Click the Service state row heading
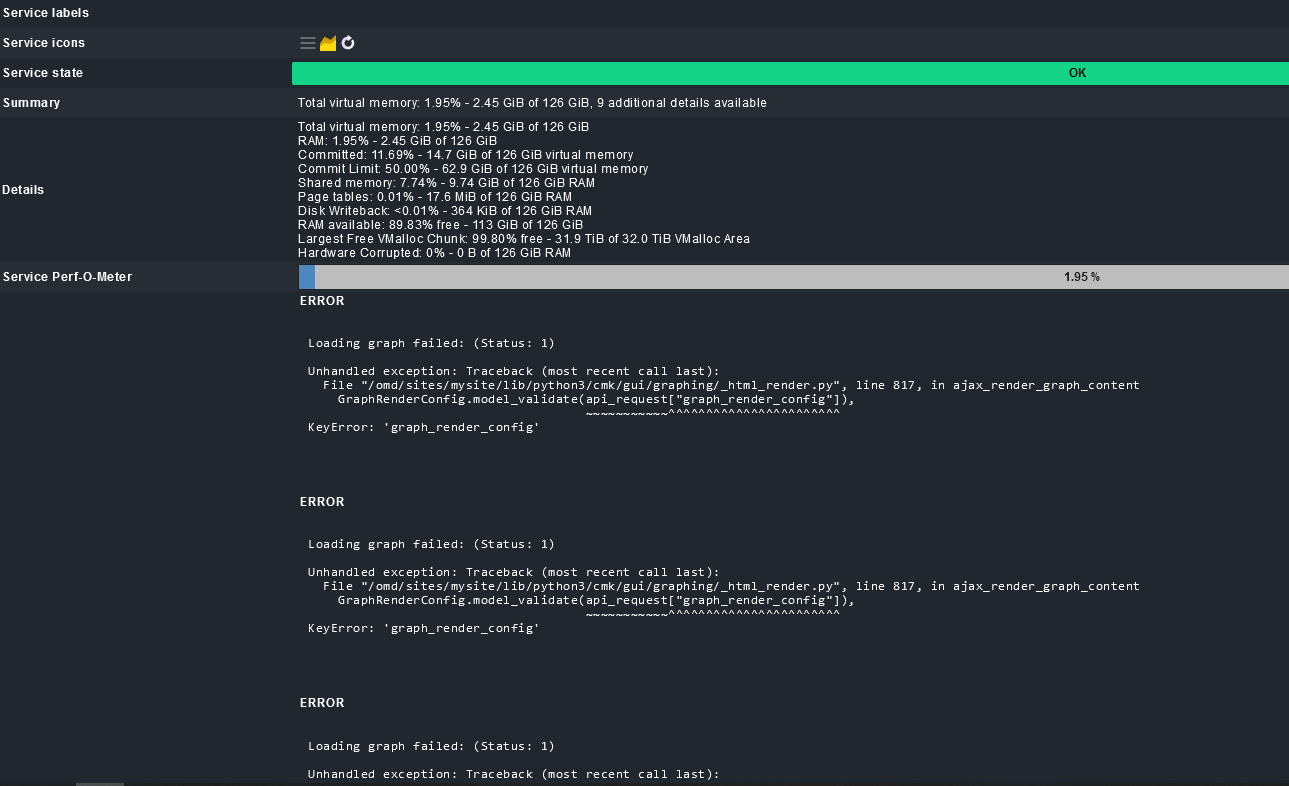The image size is (1289, 786). coord(43,73)
